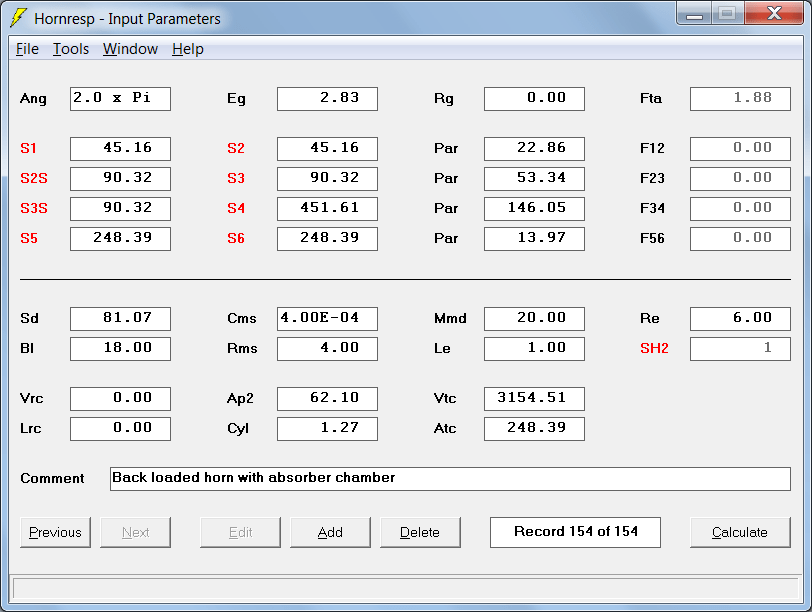Select the S6 field showing 248.39

(x=327, y=239)
